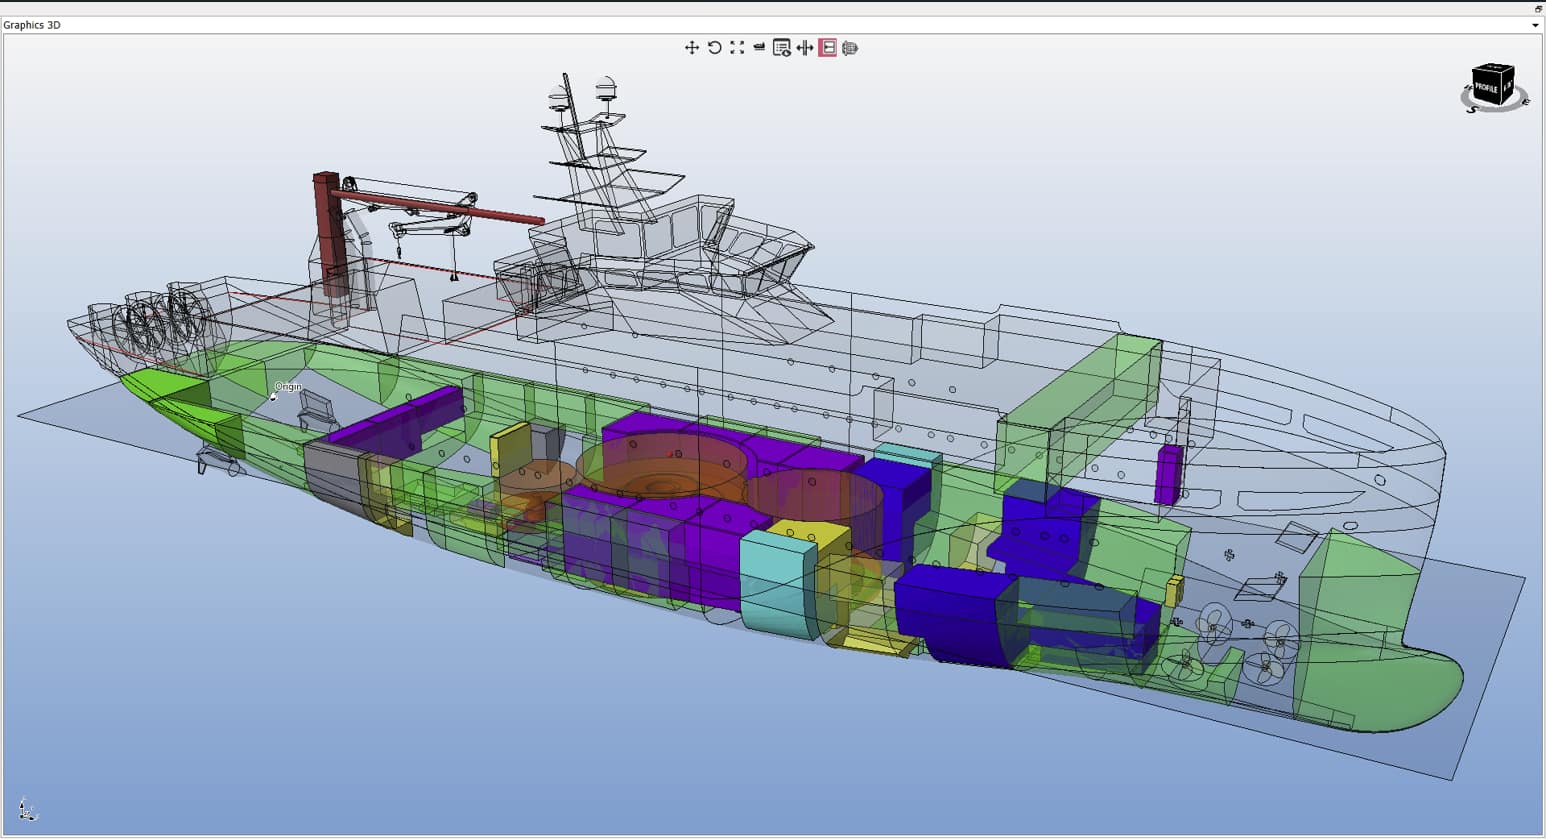This screenshot has height=839, width=1546.
Task: Click the Graphics 3D panel title
Action: pos(32,24)
